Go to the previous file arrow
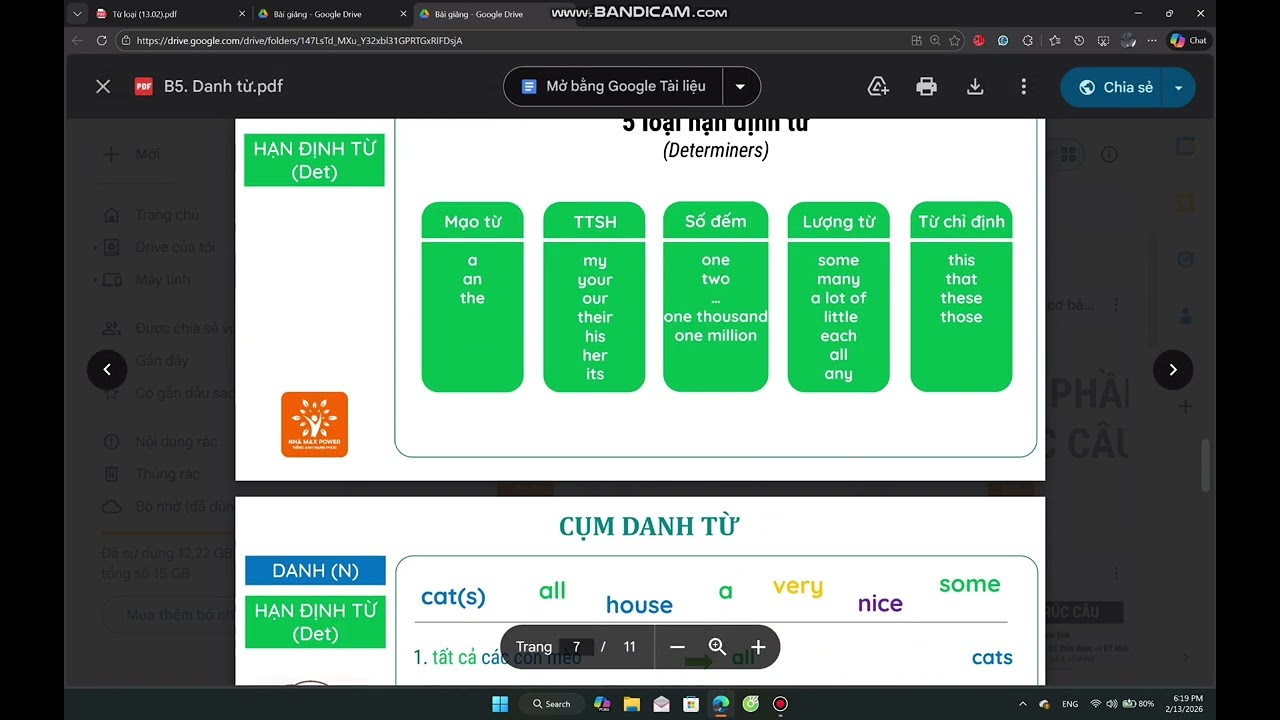 pos(107,369)
